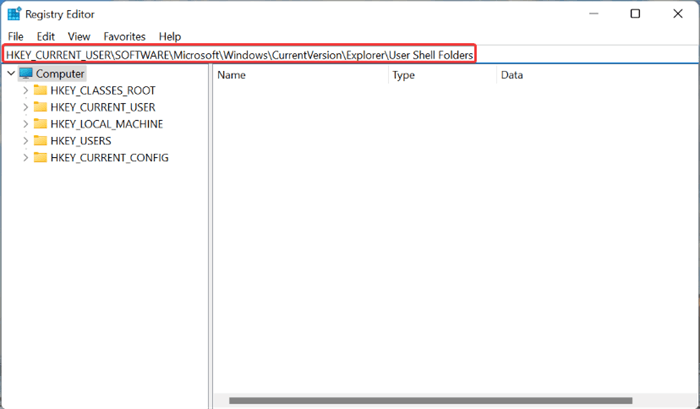Screen dimensions: 700x409
Task: Open the File menu
Action: point(16,37)
